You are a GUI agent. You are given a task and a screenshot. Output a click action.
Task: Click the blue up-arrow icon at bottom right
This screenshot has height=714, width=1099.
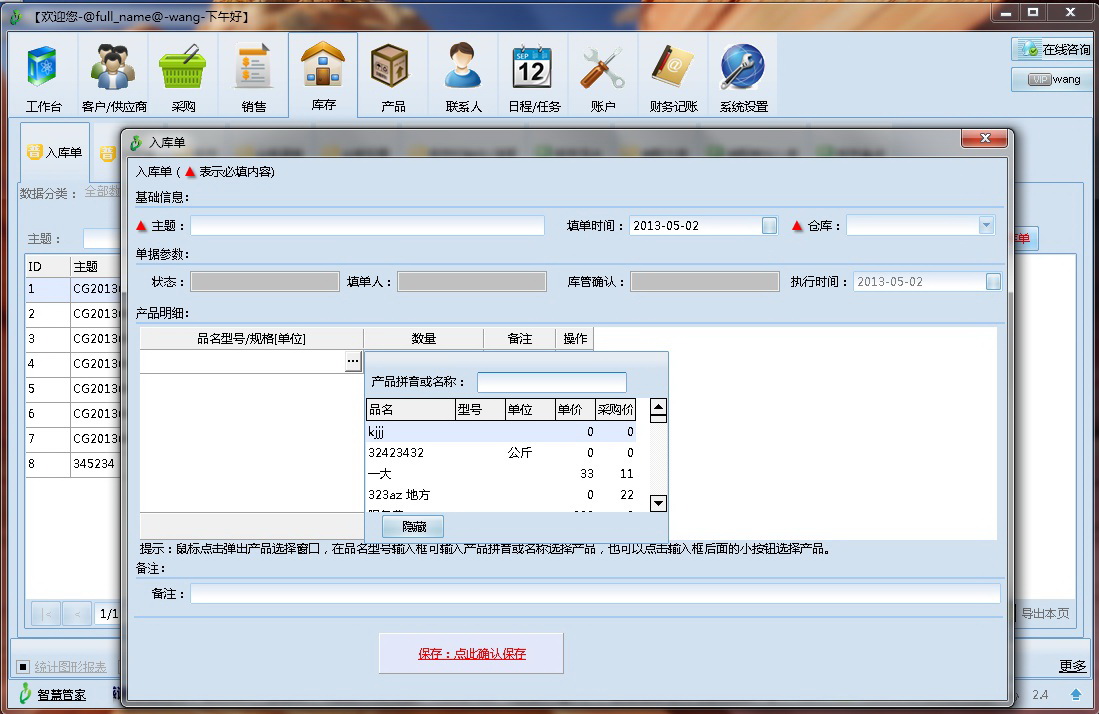[x=1076, y=694]
